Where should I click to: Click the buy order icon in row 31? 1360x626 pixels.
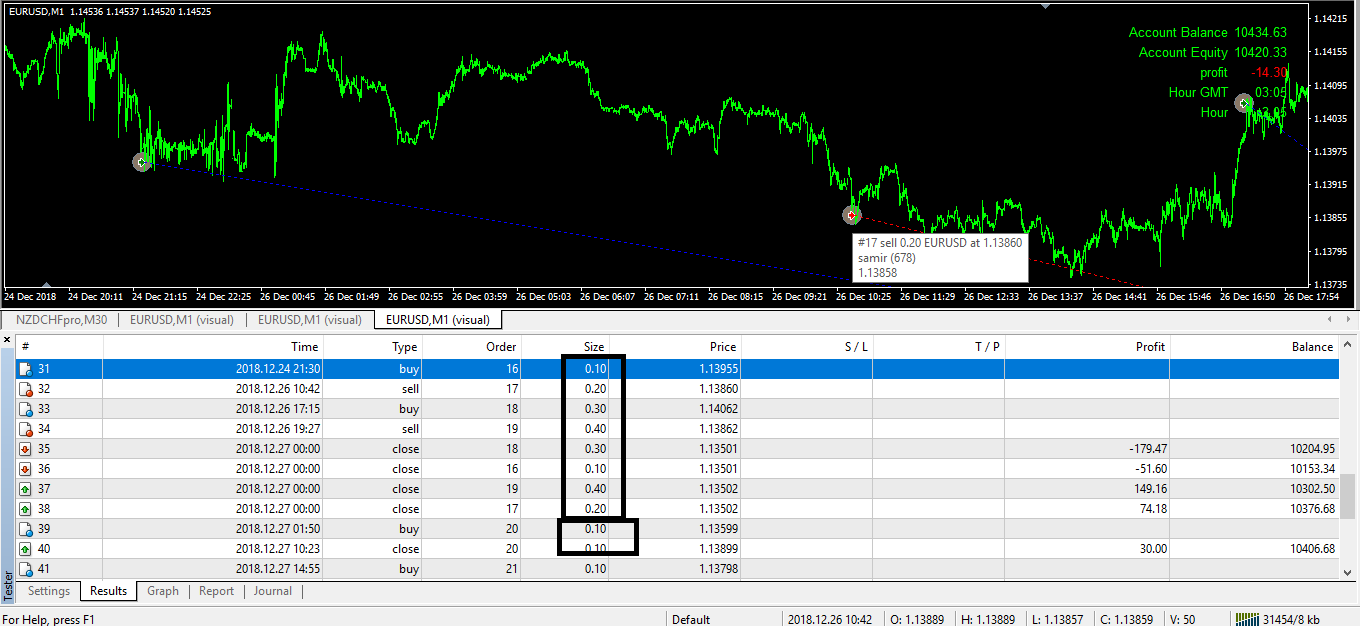point(25,369)
